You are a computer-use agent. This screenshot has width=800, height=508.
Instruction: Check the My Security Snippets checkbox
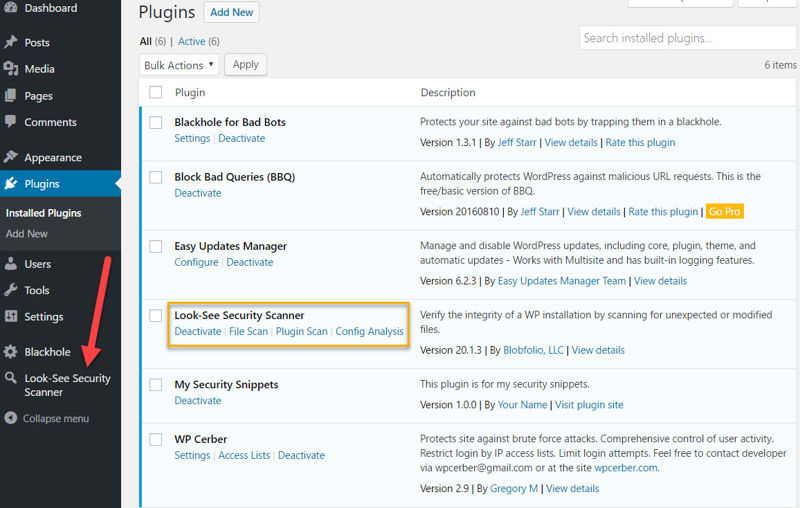pyautogui.click(x=156, y=385)
